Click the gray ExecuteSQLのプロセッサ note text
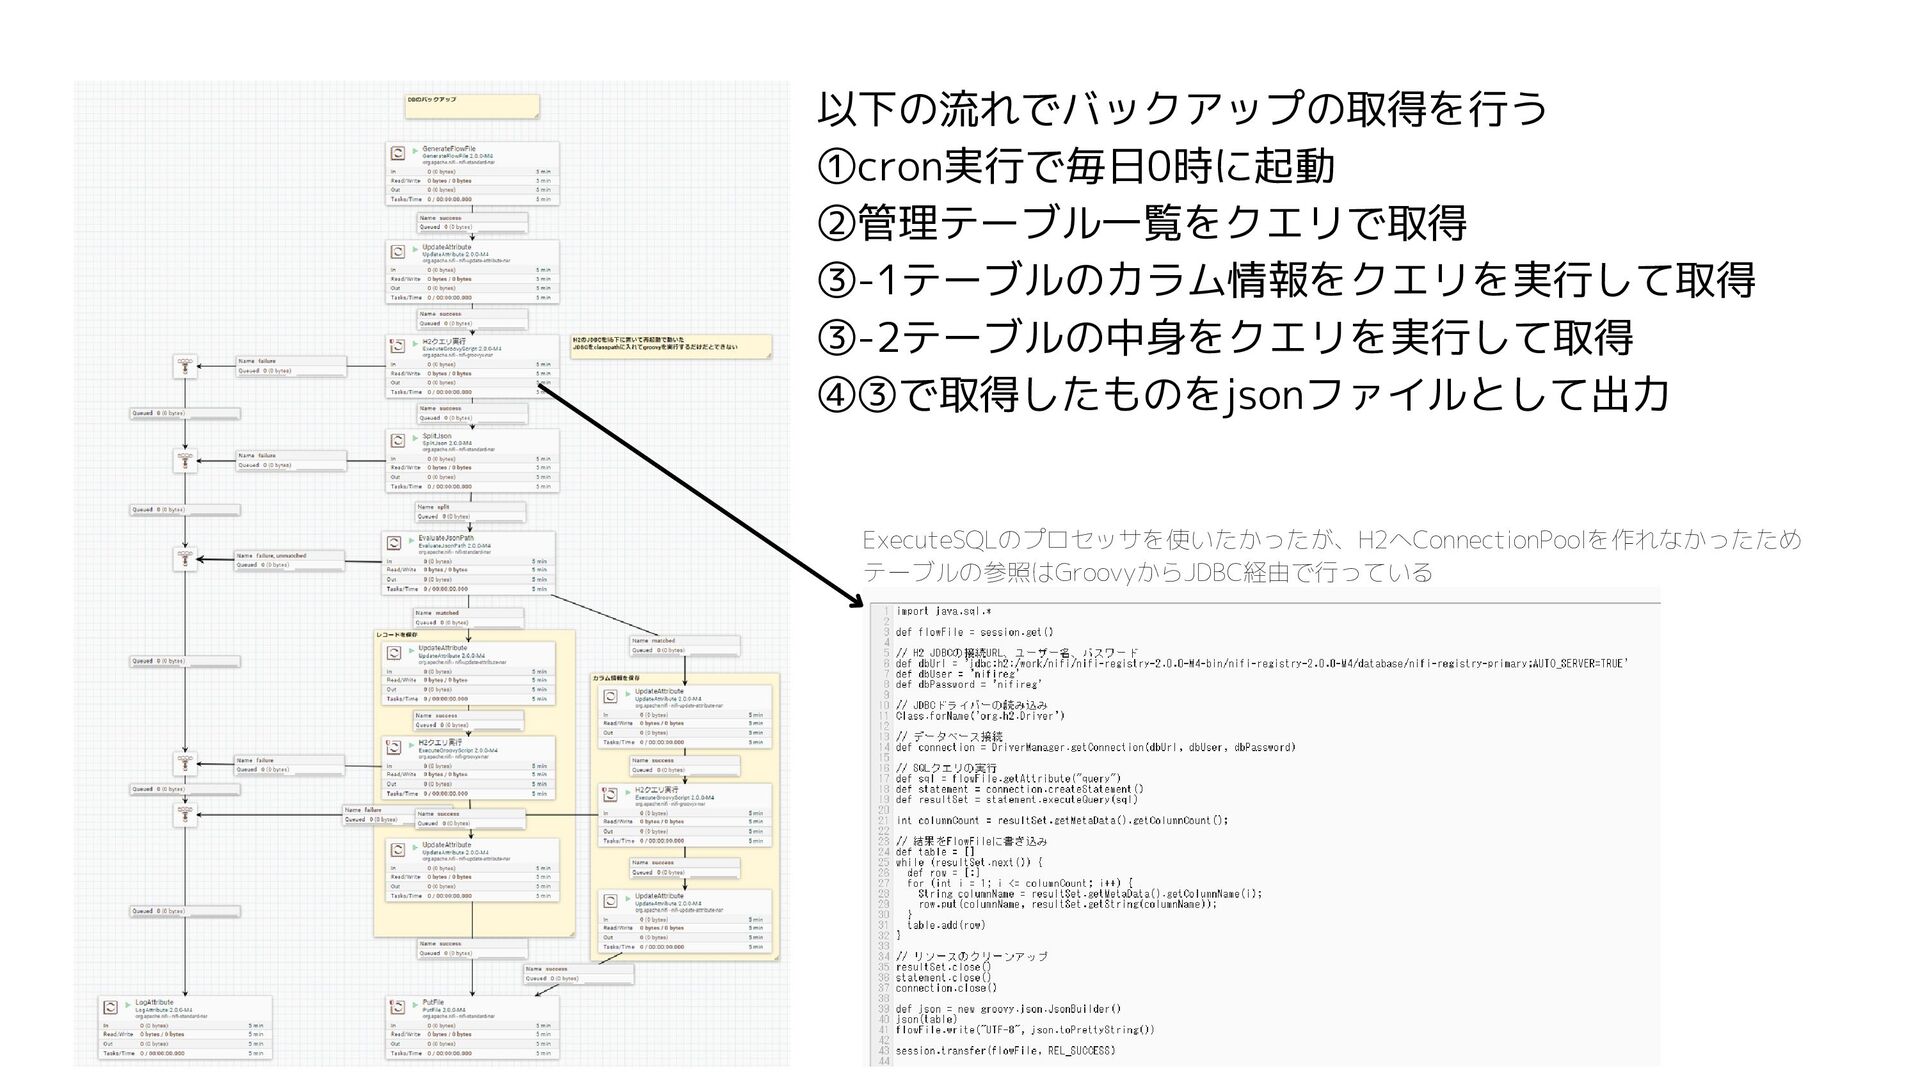Image resolution: width=1920 pixels, height=1080 pixels. pos(1332,557)
